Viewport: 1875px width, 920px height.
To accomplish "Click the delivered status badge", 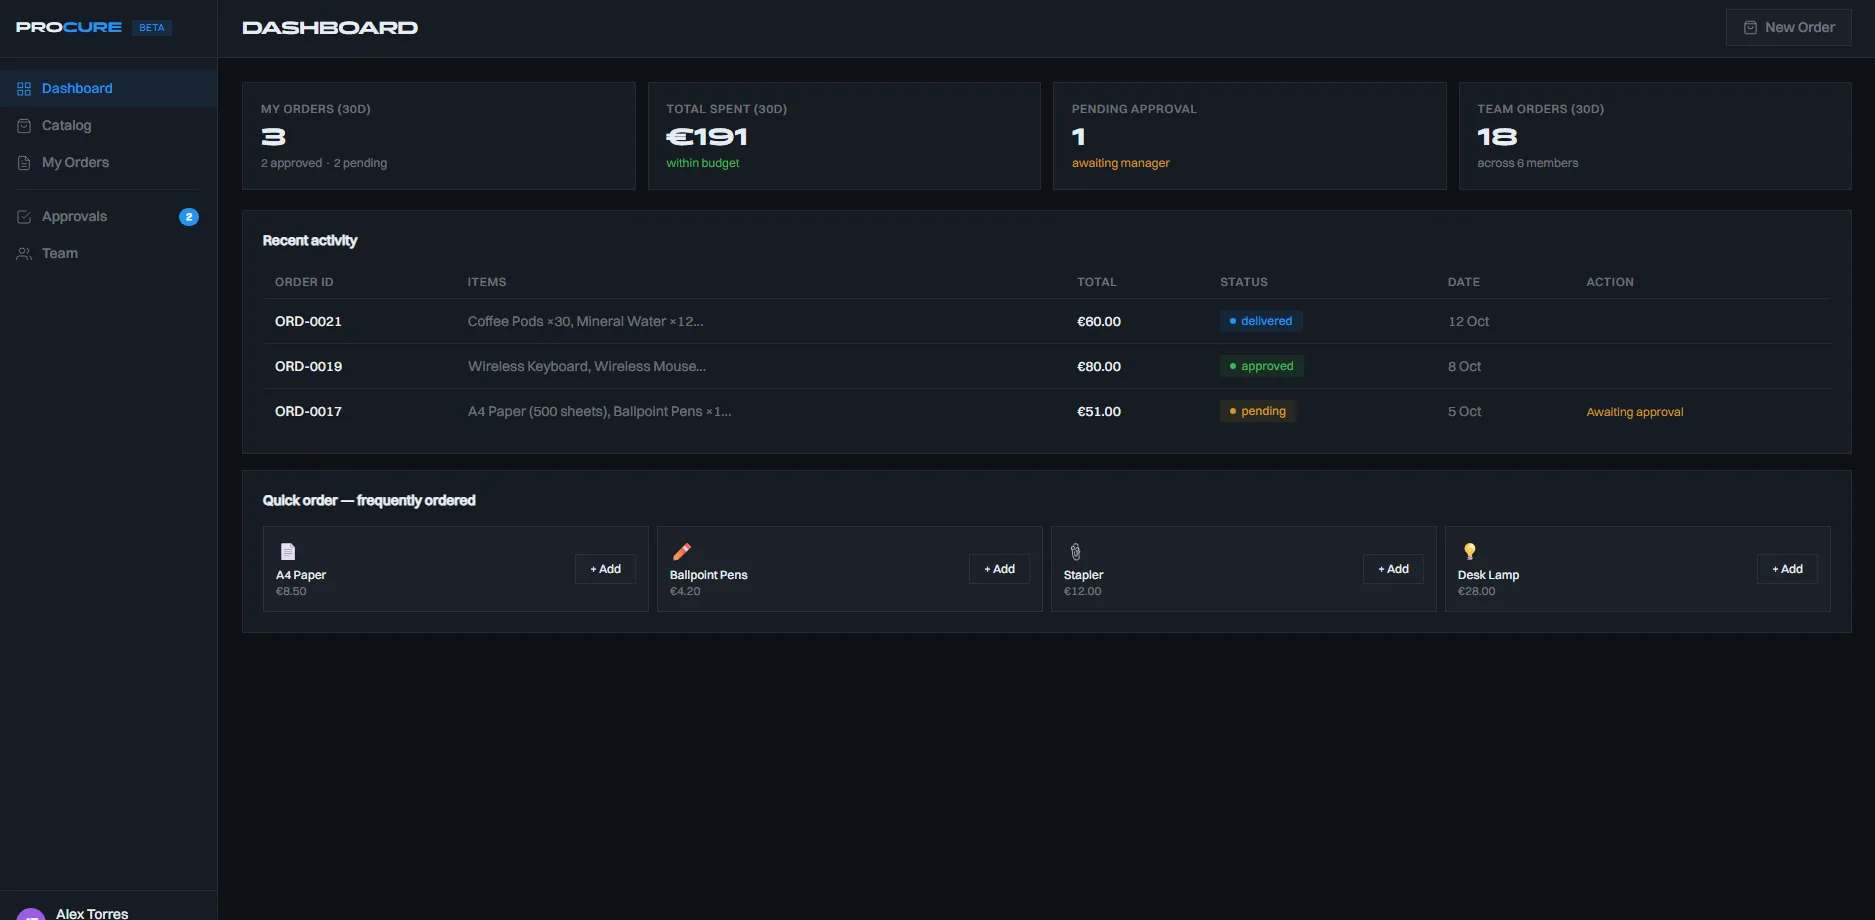I will (1261, 321).
